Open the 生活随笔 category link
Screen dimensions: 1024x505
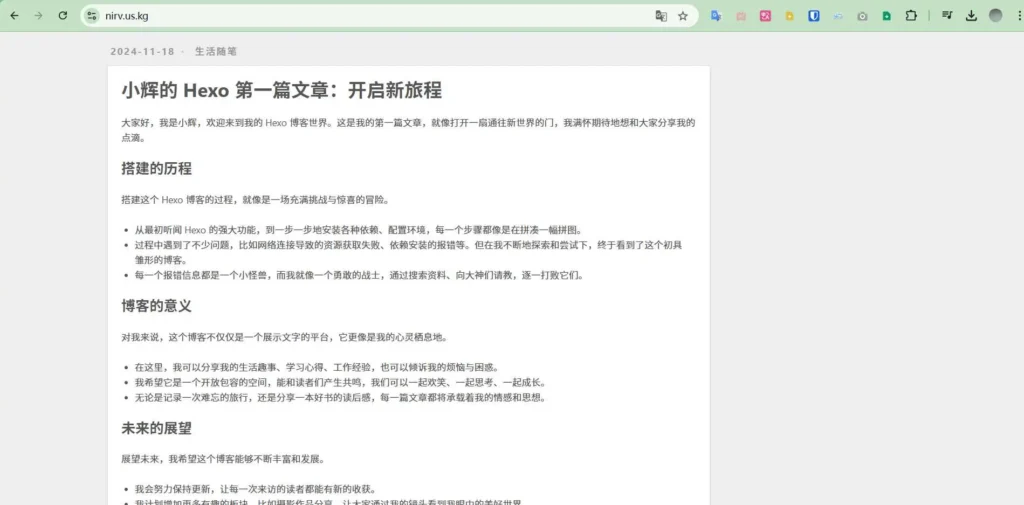pyautogui.click(x=215, y=51)
